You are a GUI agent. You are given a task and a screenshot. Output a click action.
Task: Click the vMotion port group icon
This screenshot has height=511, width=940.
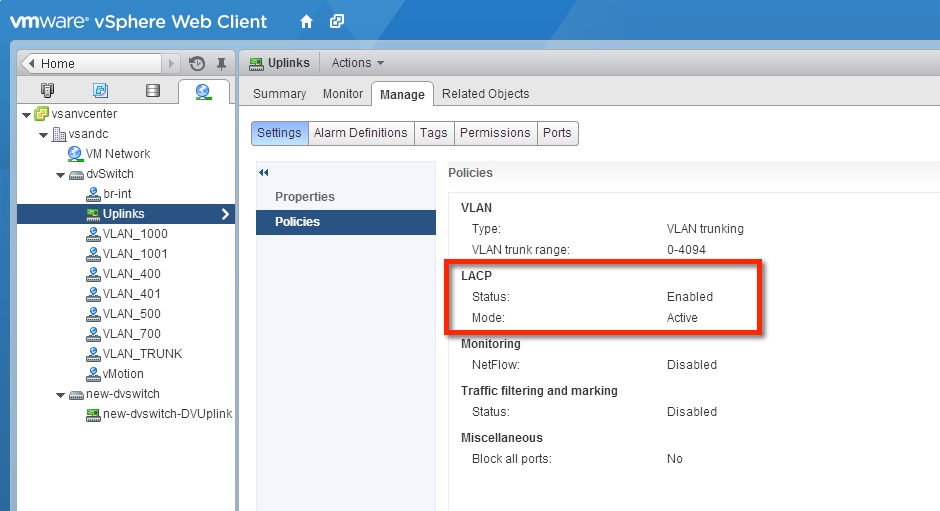[93, 374]
